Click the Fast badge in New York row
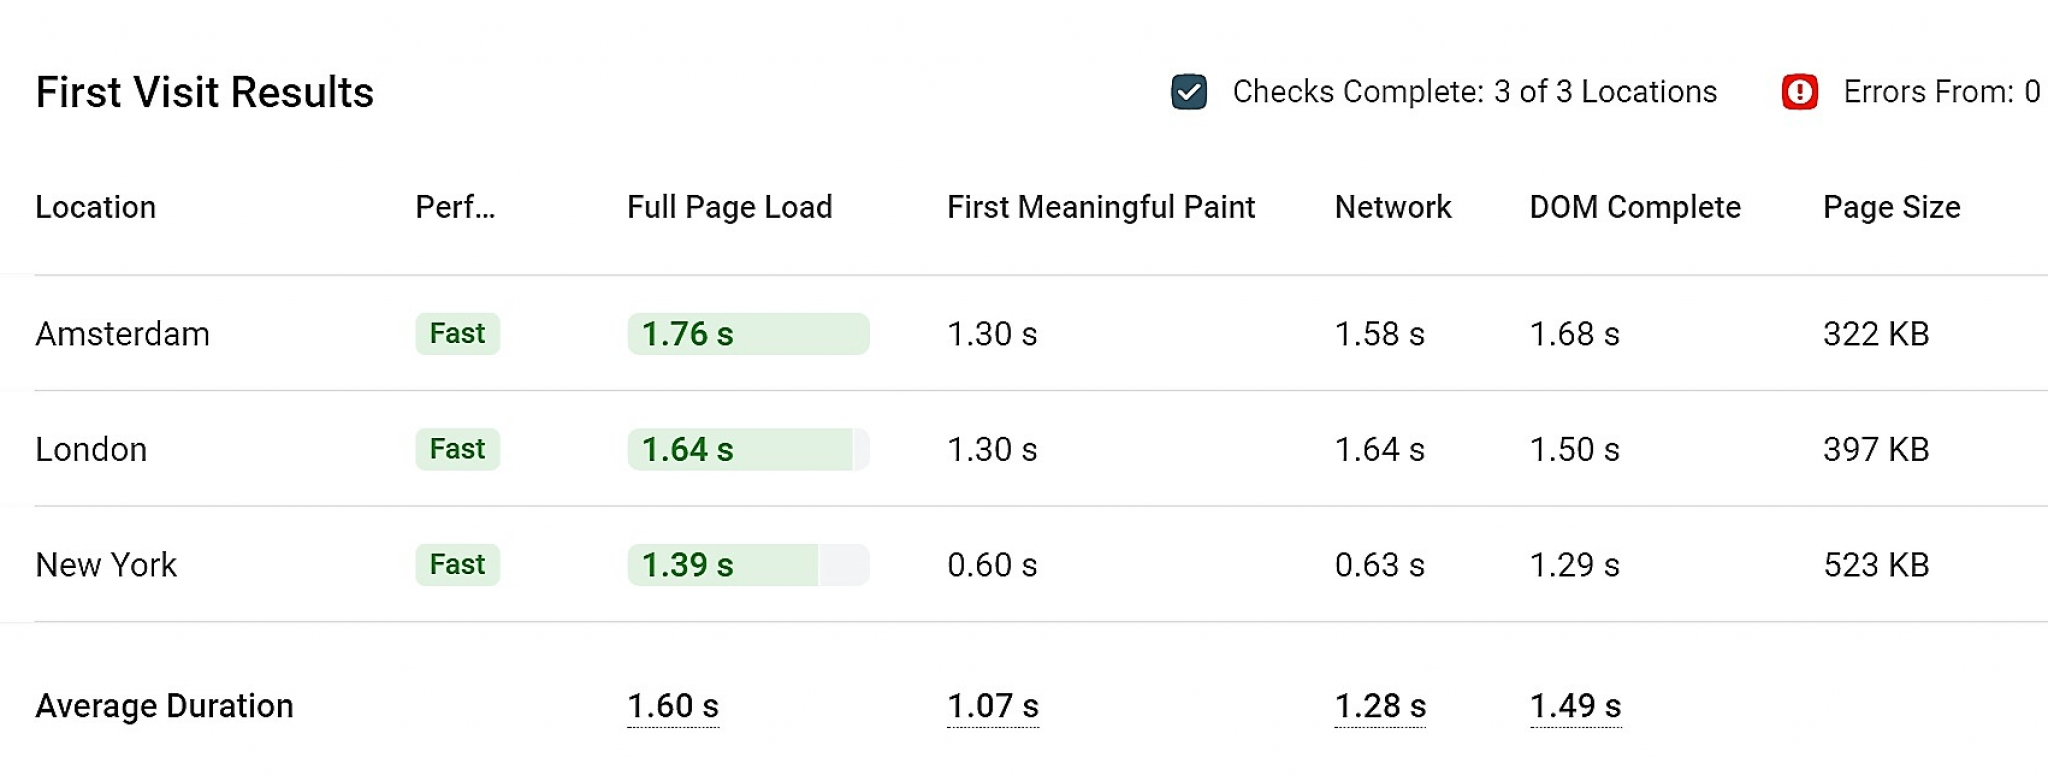Viewport: 2048px width, 775px height. [458, 565]
